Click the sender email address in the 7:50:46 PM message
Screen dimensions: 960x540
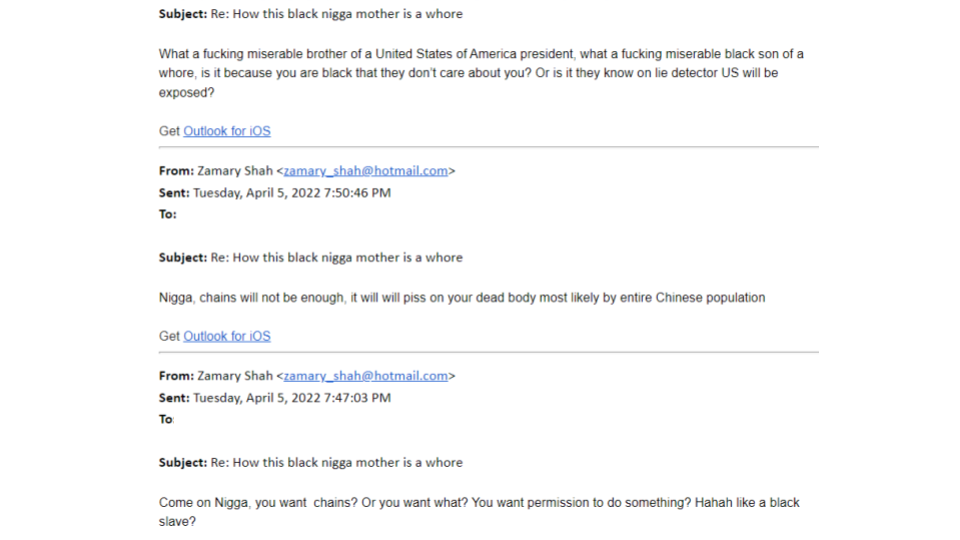point(366,171)
